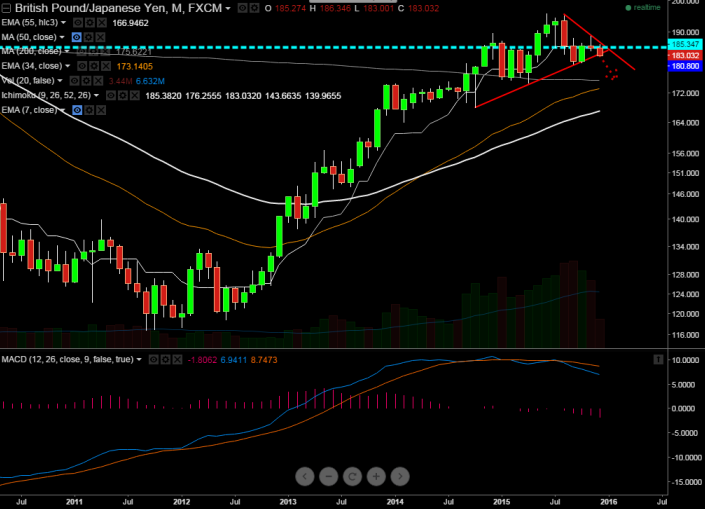Click the EMA (34, close) indicator label
705x509 pixels.
click(32, 66)
